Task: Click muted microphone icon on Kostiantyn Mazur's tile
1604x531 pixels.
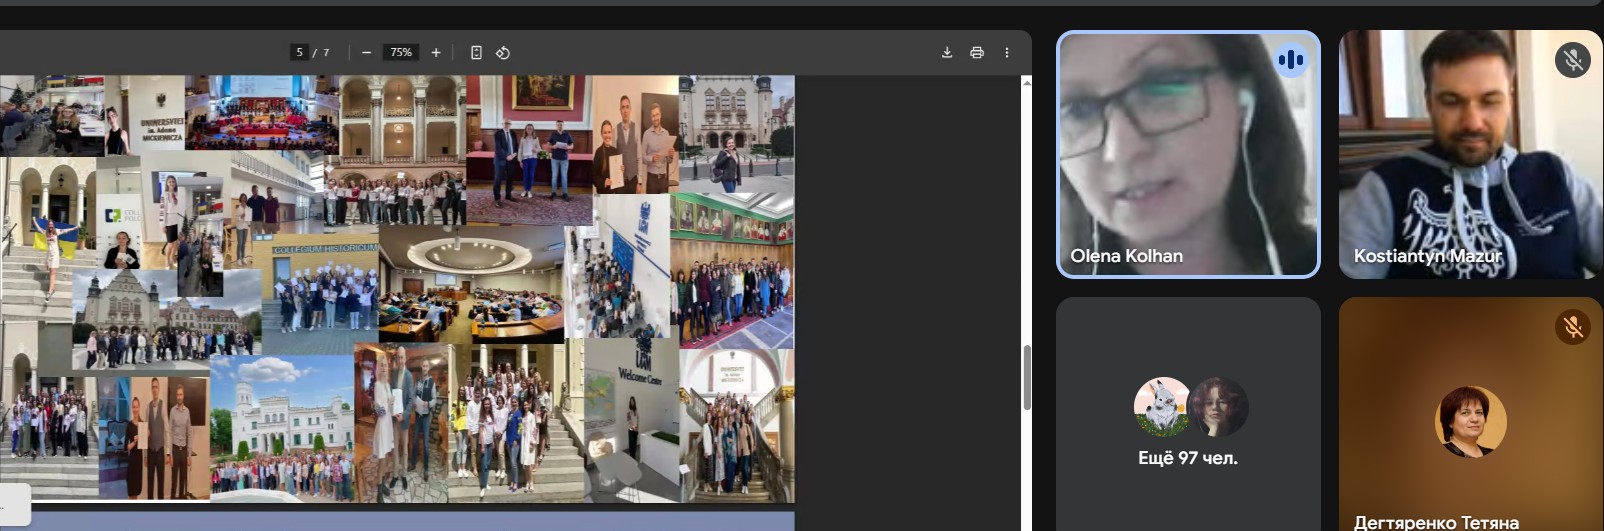Action: click(x=1572, y=60)
